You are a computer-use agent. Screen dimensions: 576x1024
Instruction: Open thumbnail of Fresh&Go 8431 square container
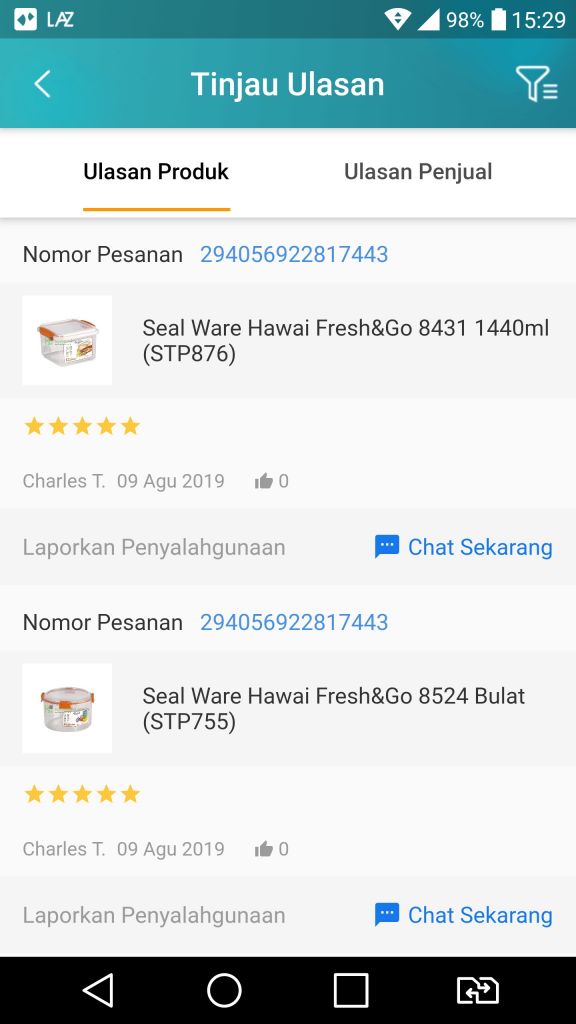point(67,340)
